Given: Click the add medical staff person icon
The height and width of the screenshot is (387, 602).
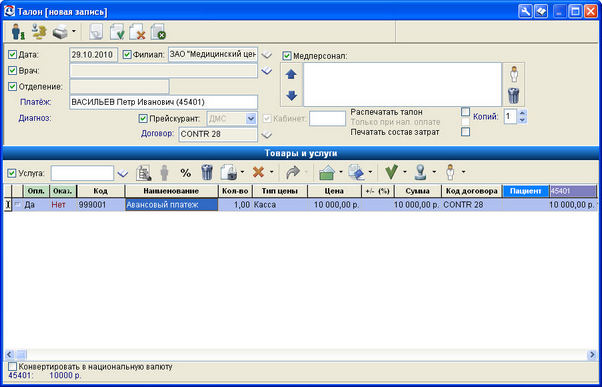Looking at the screenshot, I should [x=514, y=74].
